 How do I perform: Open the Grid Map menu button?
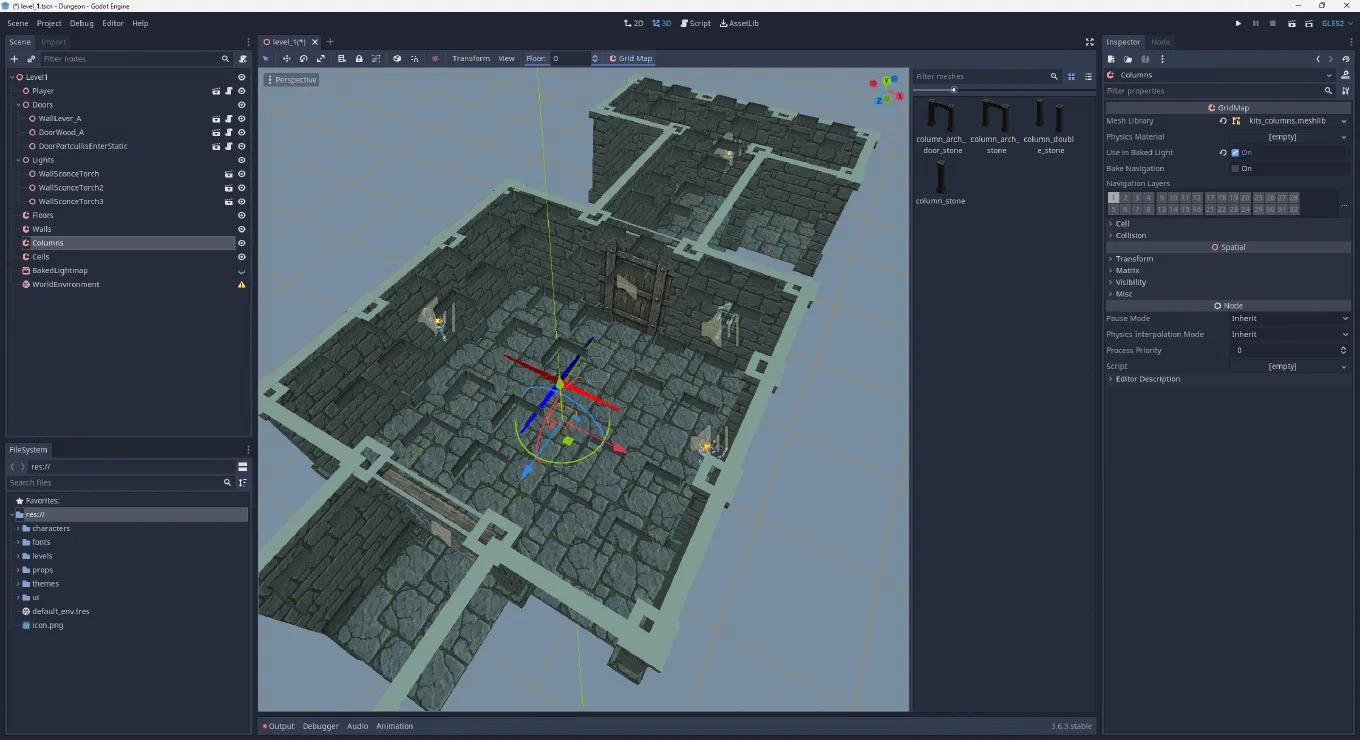click(x=631, y=58)
